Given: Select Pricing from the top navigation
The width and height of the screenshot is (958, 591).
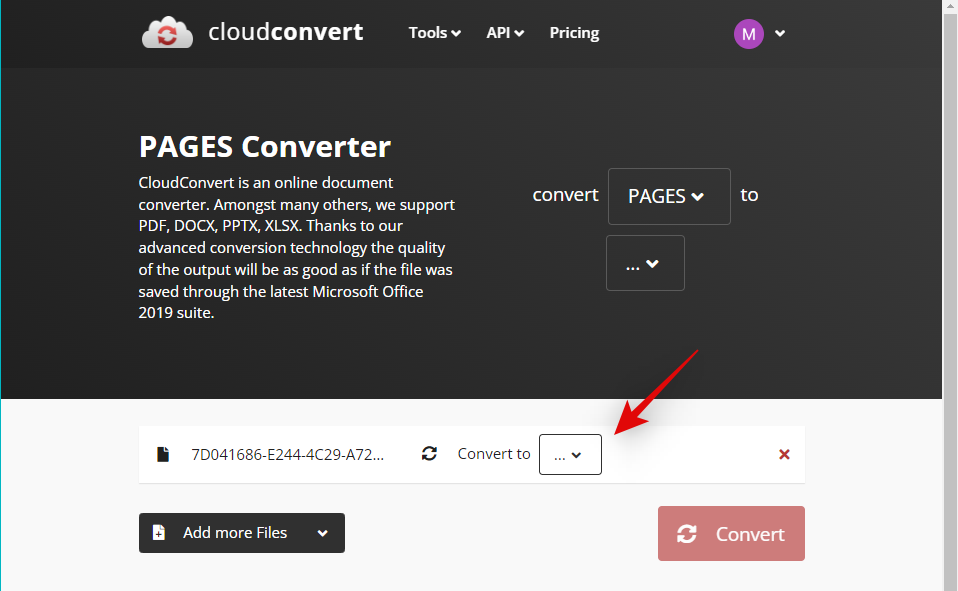Looking at the screenshot, I should click(573, 32).
